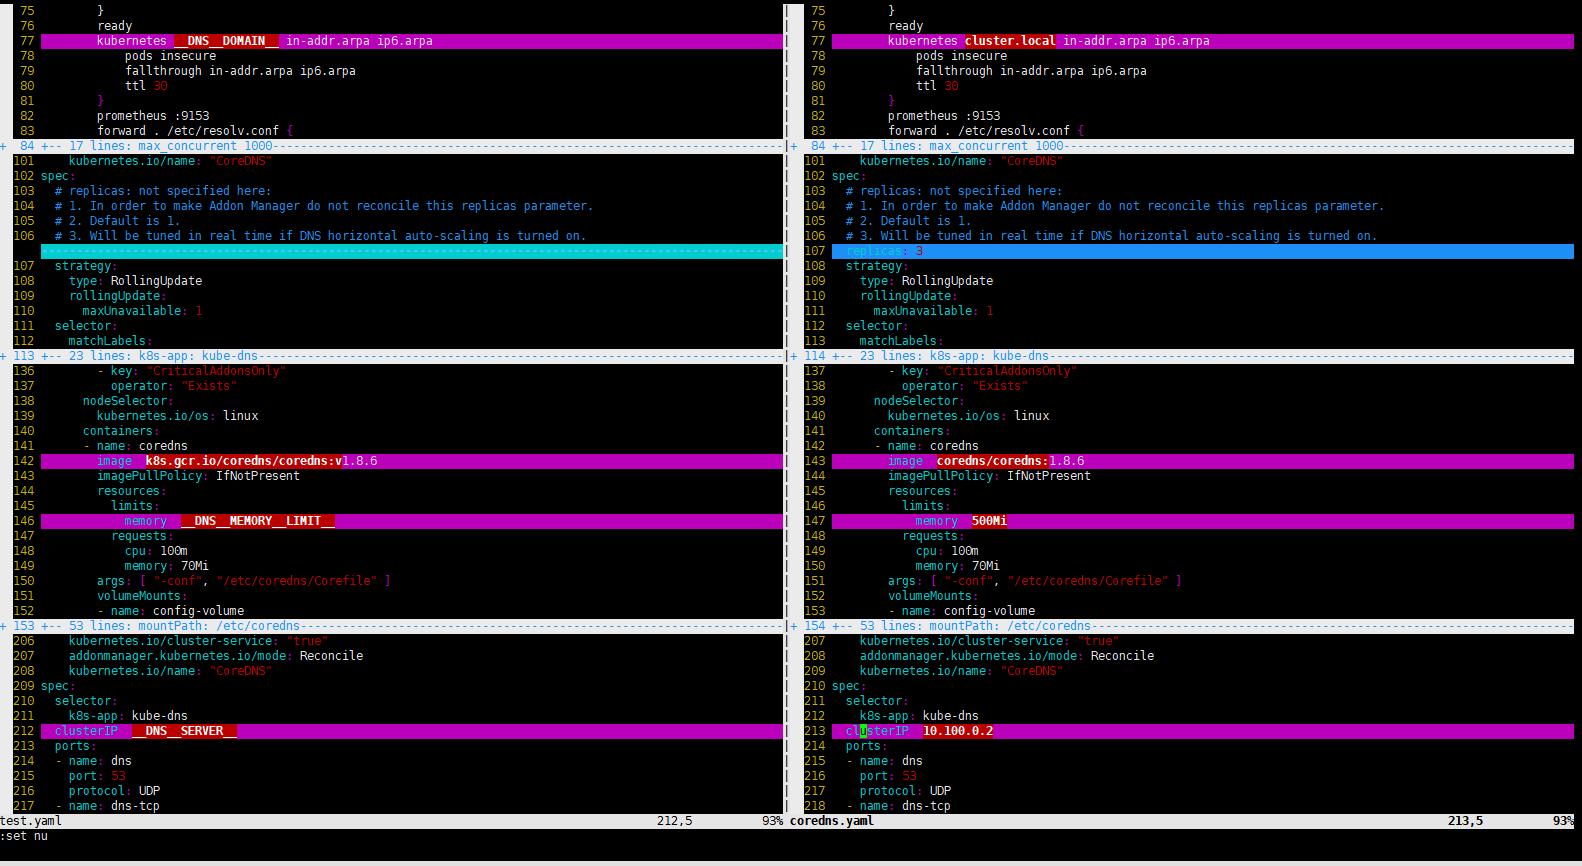Click 'ttl 30' line in test.yaml
The image size is (1582, 866).
[147, 86]
